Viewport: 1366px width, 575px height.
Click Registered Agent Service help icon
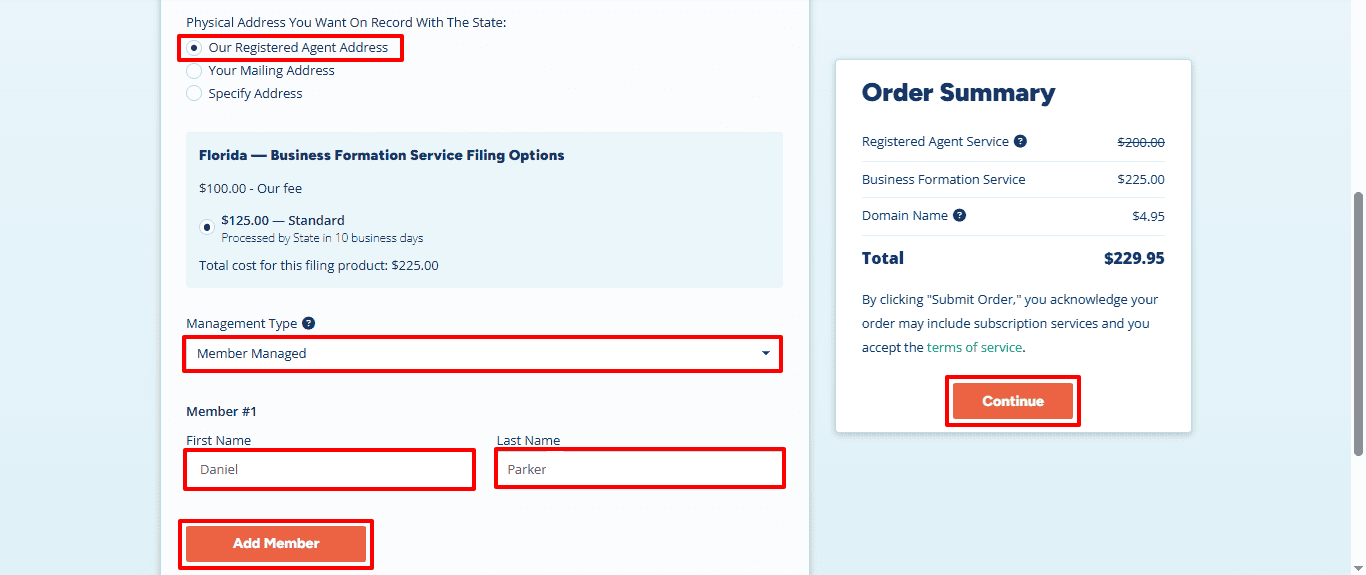pyautogui.click(x=1020, y=142)
